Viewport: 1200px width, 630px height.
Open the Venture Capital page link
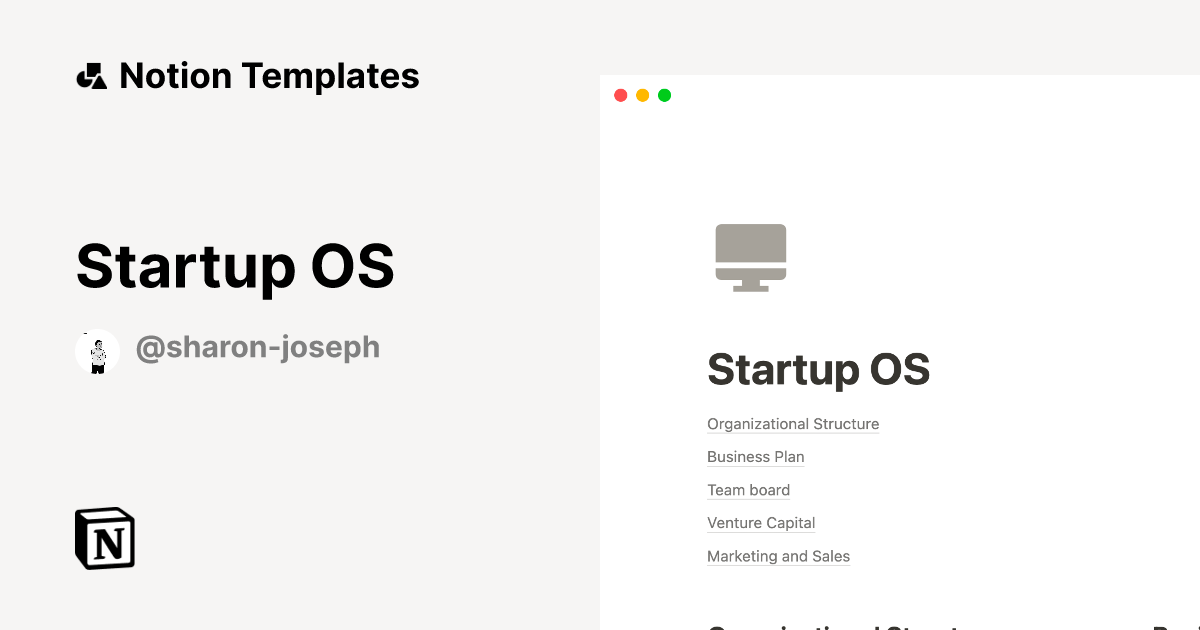pyautogui.click(x=760, y=522)
